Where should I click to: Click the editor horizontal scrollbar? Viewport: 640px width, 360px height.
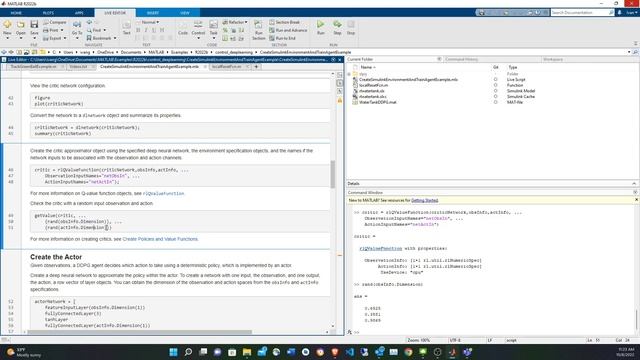[x=140, y=332]
